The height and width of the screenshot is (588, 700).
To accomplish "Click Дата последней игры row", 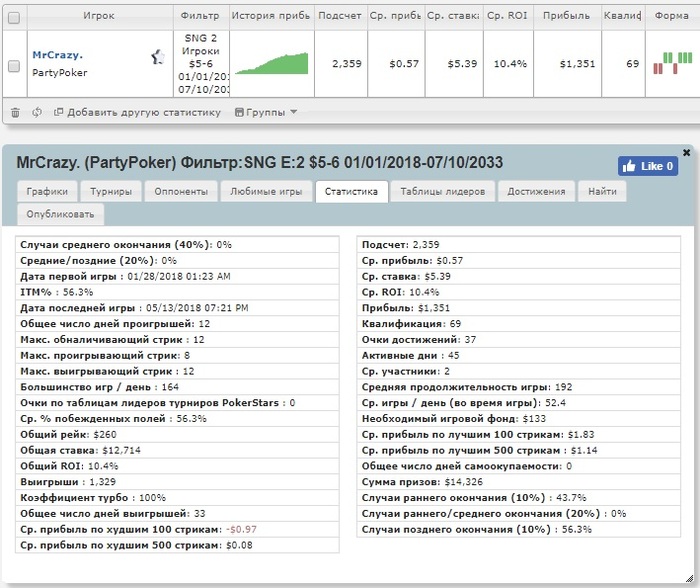I will point(177,308).
